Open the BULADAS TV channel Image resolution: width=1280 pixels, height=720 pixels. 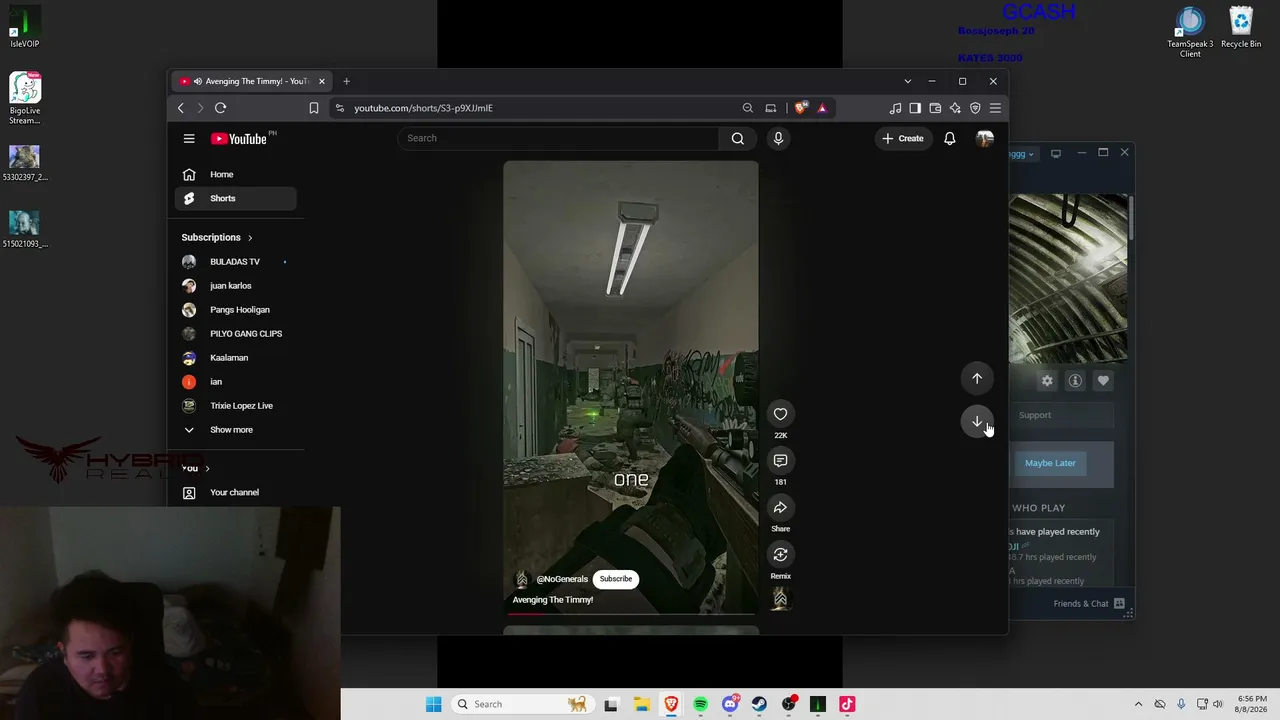pos(236,262)
